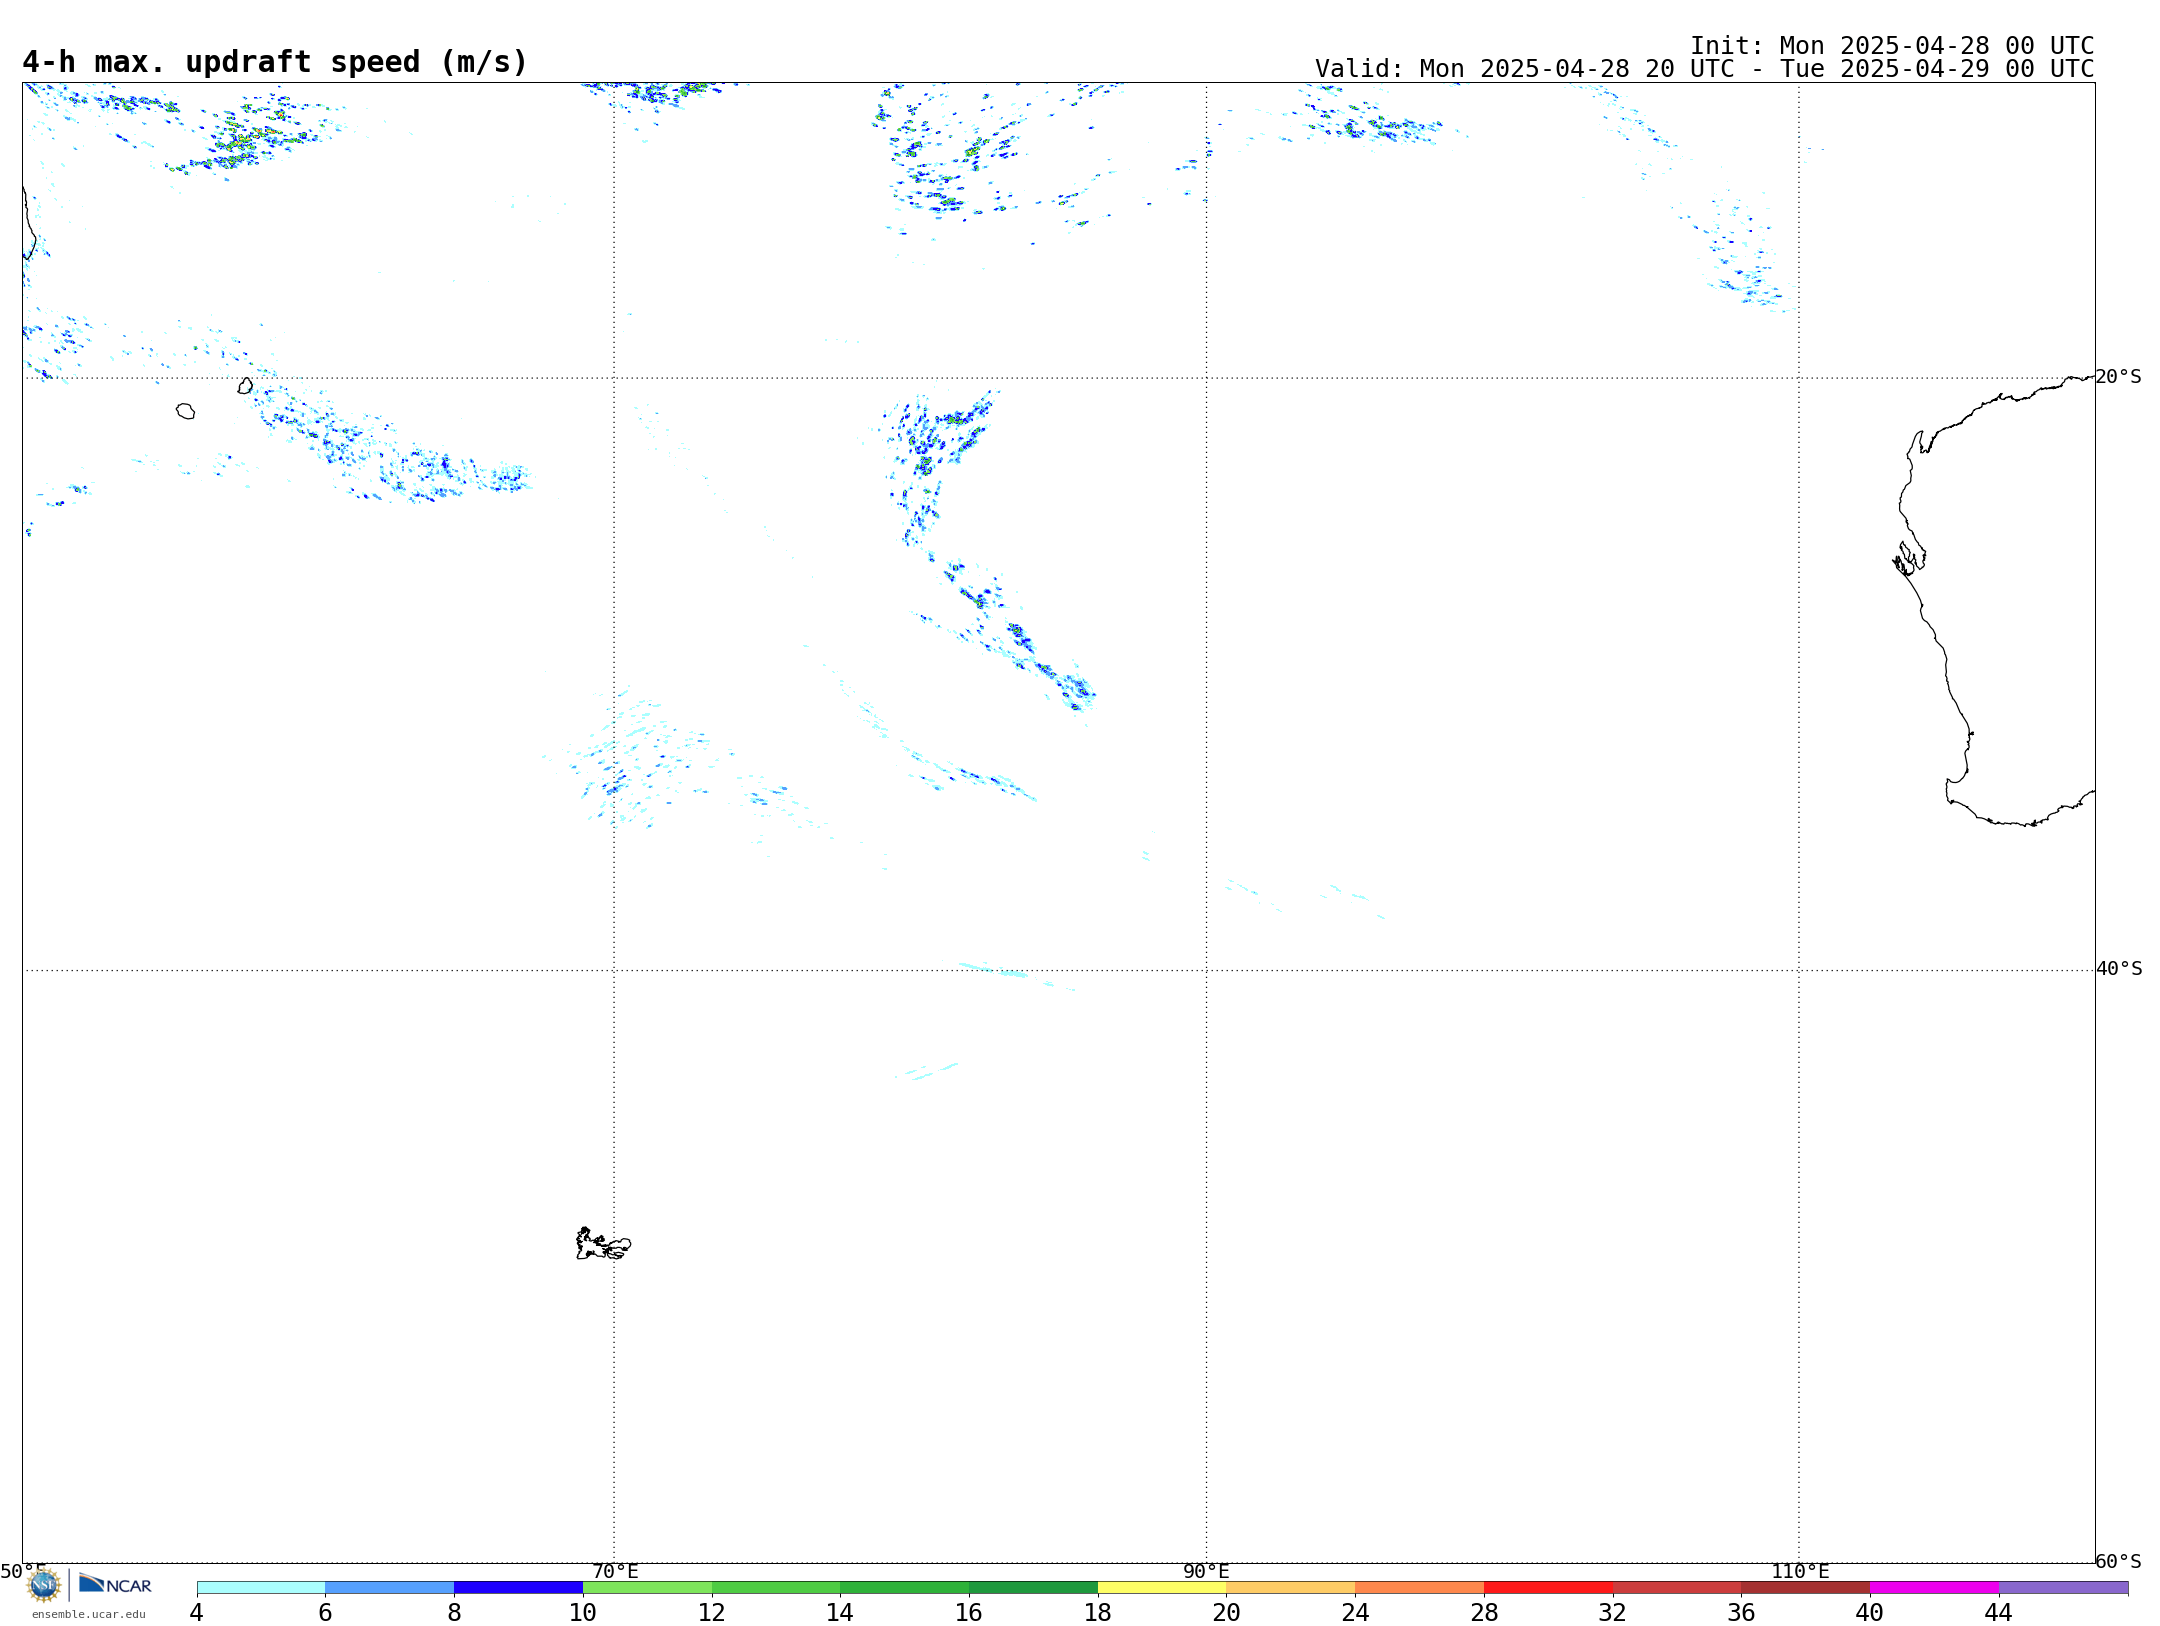Select the brown 36–40 colorbar swatch
2160x1626 pixels.
click(x=1806, y=1587)
